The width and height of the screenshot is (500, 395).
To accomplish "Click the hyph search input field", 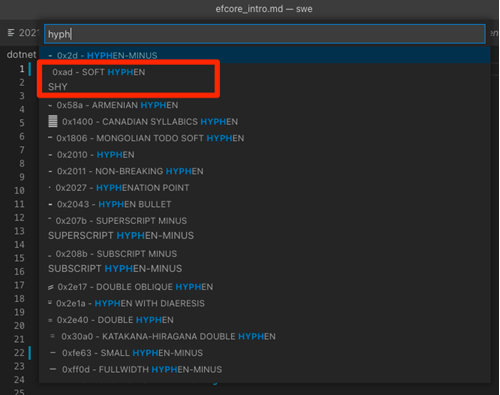I will tap(265, 34).
